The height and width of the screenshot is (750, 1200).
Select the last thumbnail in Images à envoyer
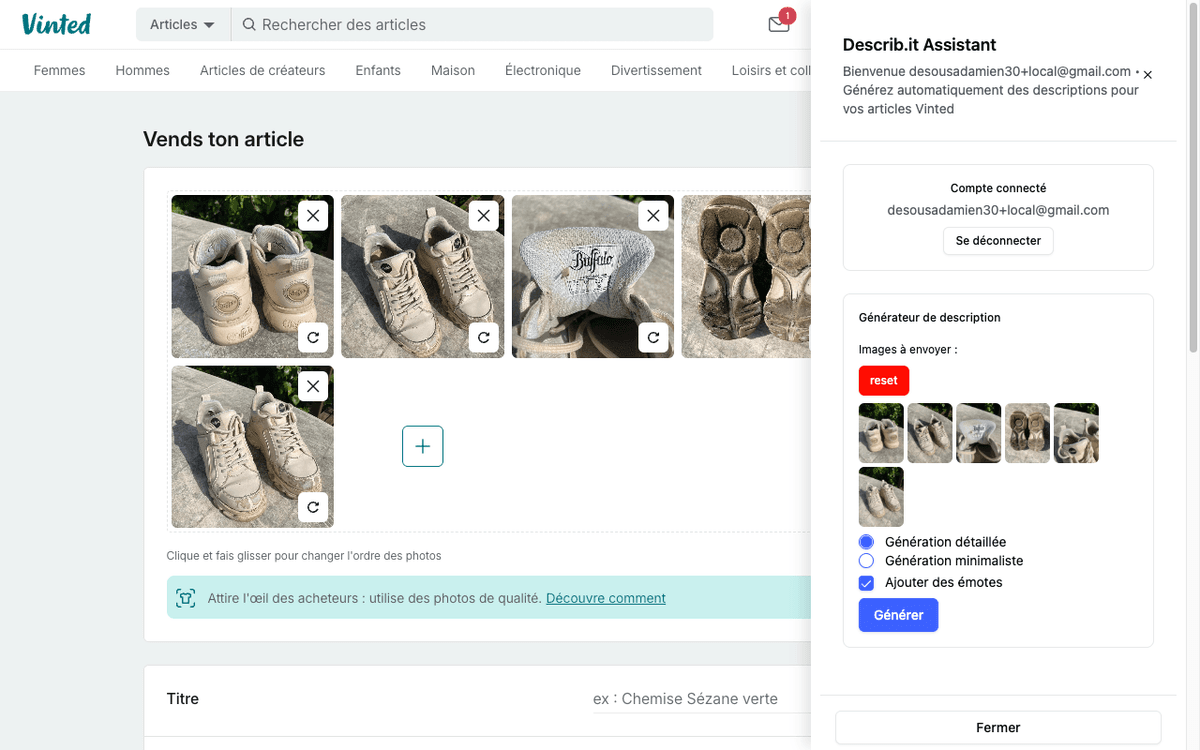pos(881,496)
